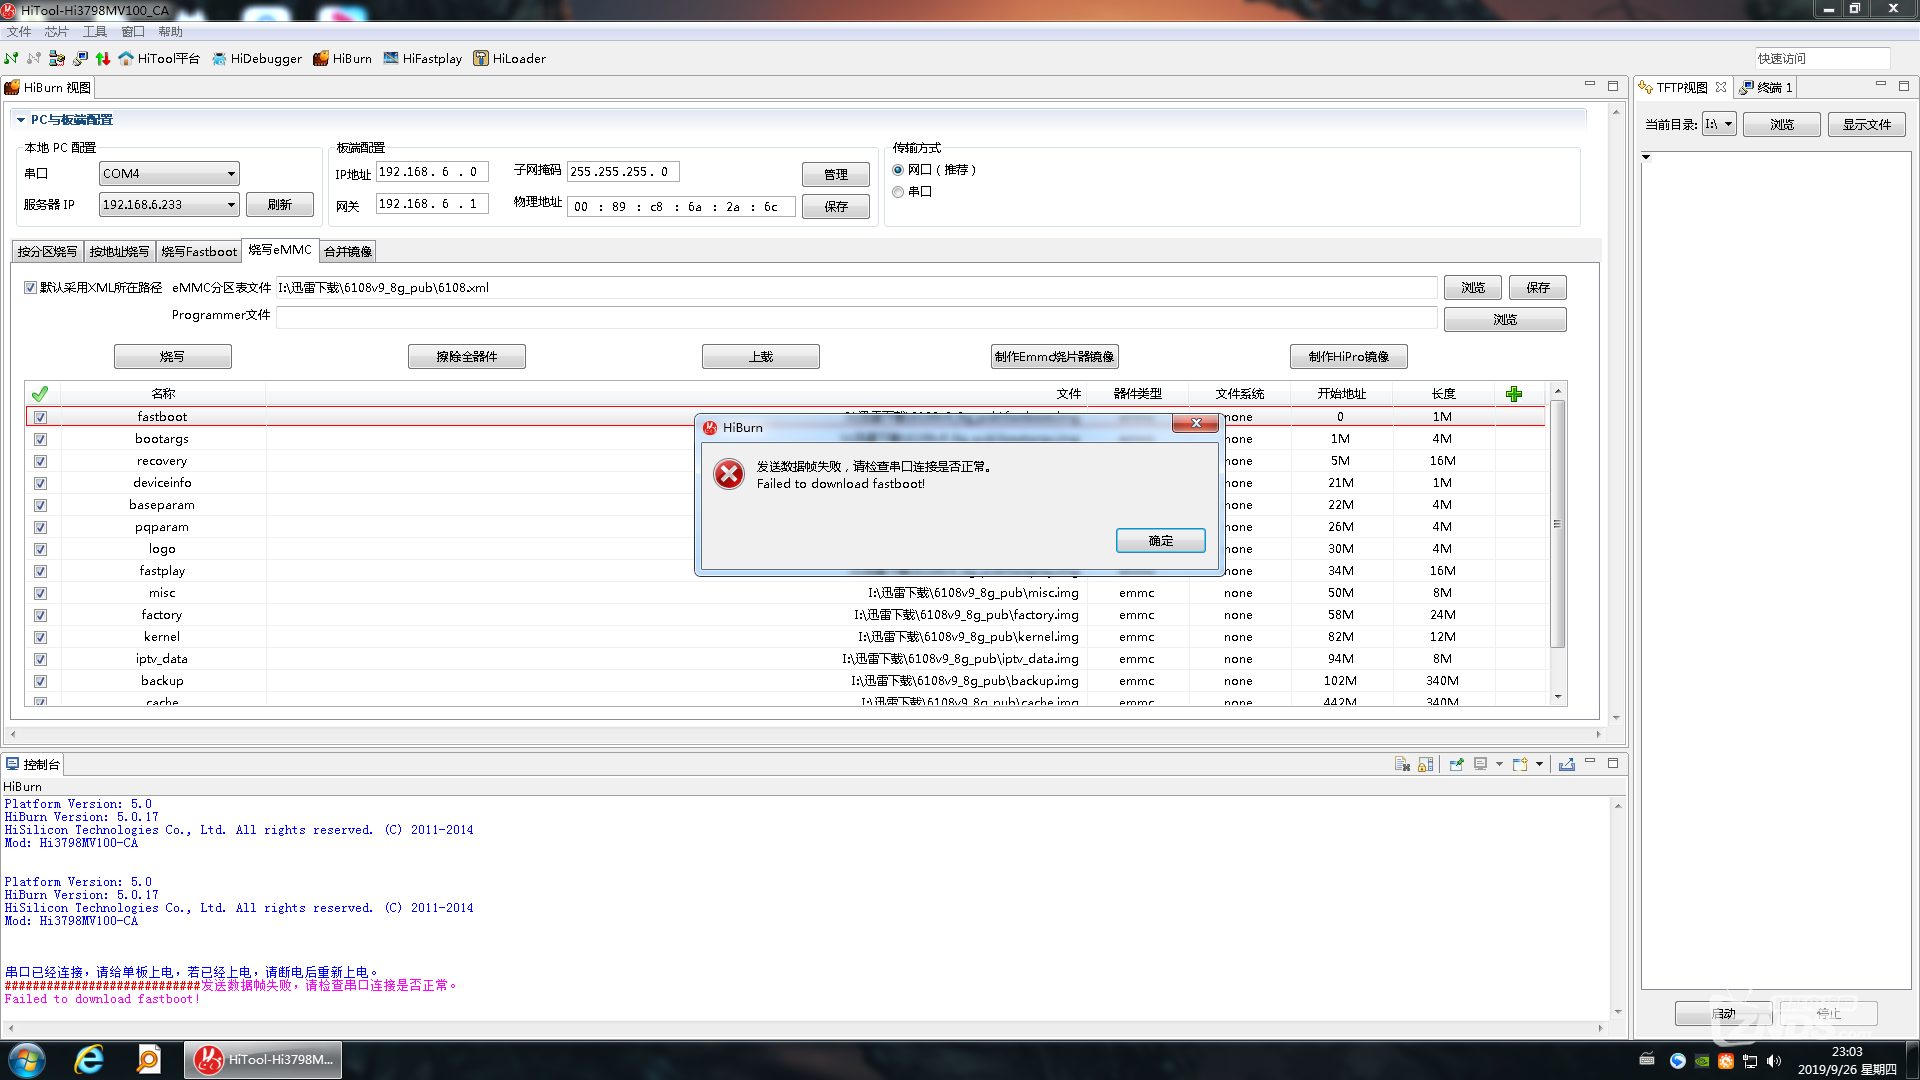Viewport: 1920px width, 1080px height.
Task: Open the search app on taskbar
Action: pos(149,1060)
